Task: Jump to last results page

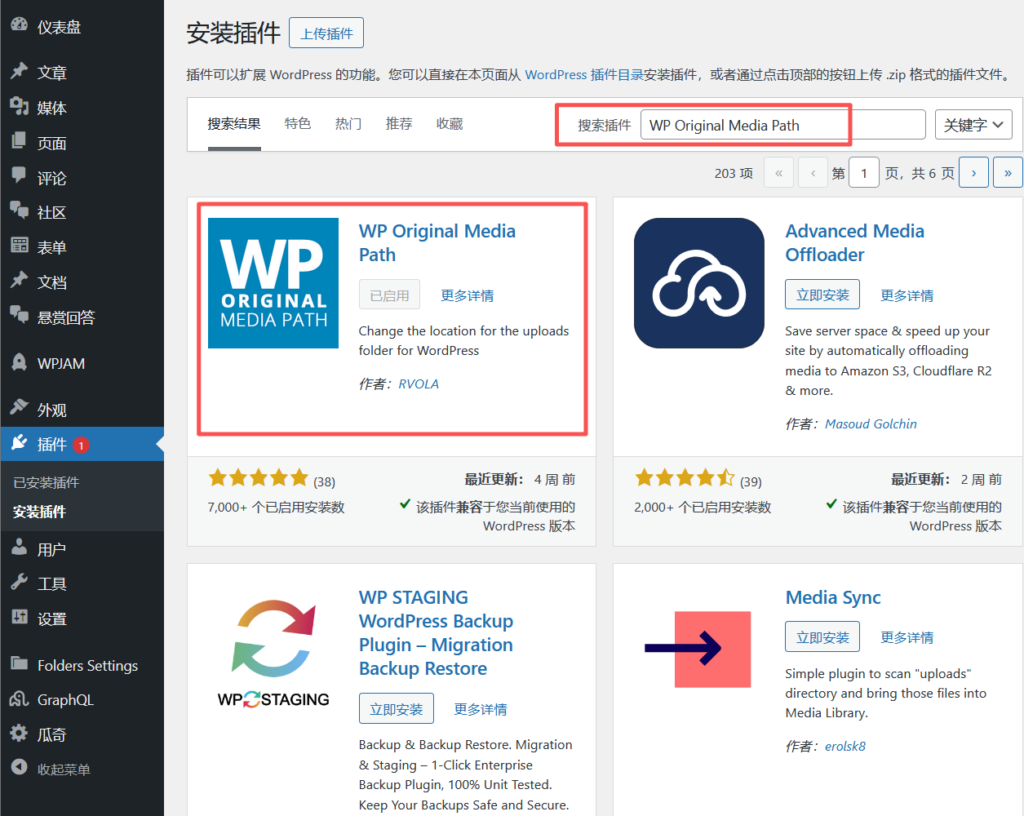Action: pyautogui.click(x=1007, y=173)
